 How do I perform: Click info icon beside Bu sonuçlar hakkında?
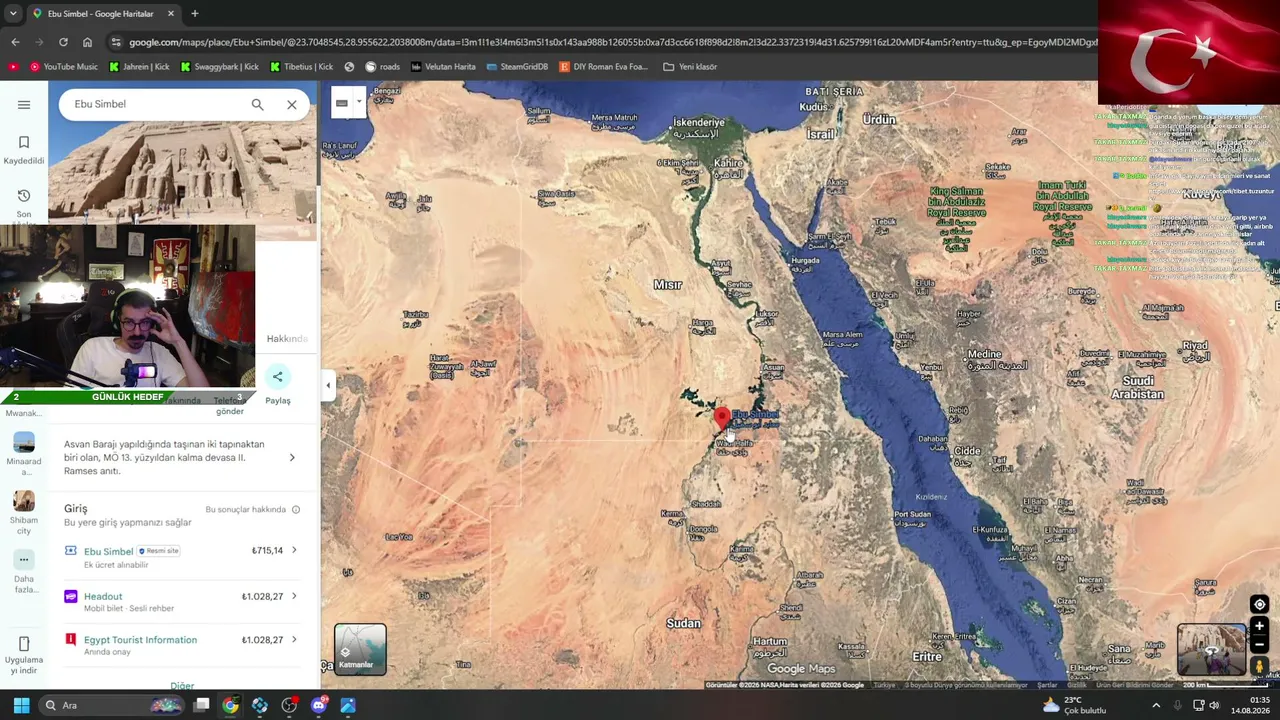(296, 510)
